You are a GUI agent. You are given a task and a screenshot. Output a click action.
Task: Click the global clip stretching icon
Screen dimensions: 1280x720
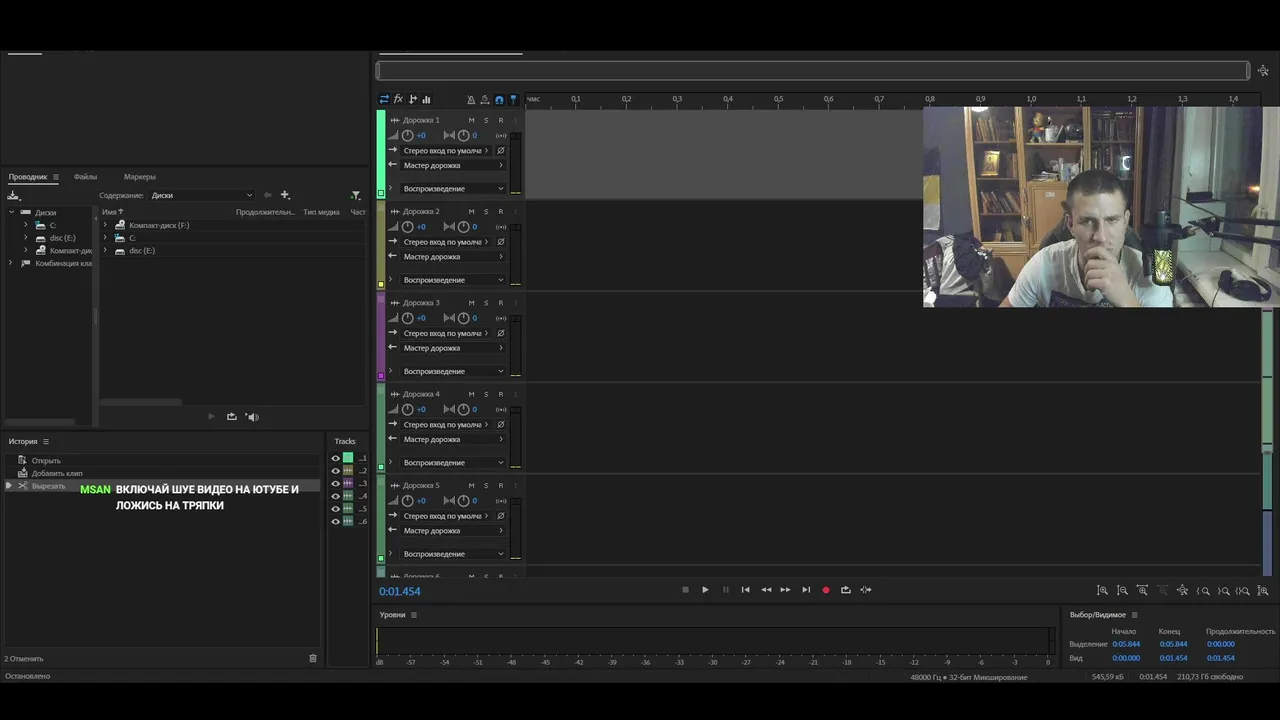(485, 99)
